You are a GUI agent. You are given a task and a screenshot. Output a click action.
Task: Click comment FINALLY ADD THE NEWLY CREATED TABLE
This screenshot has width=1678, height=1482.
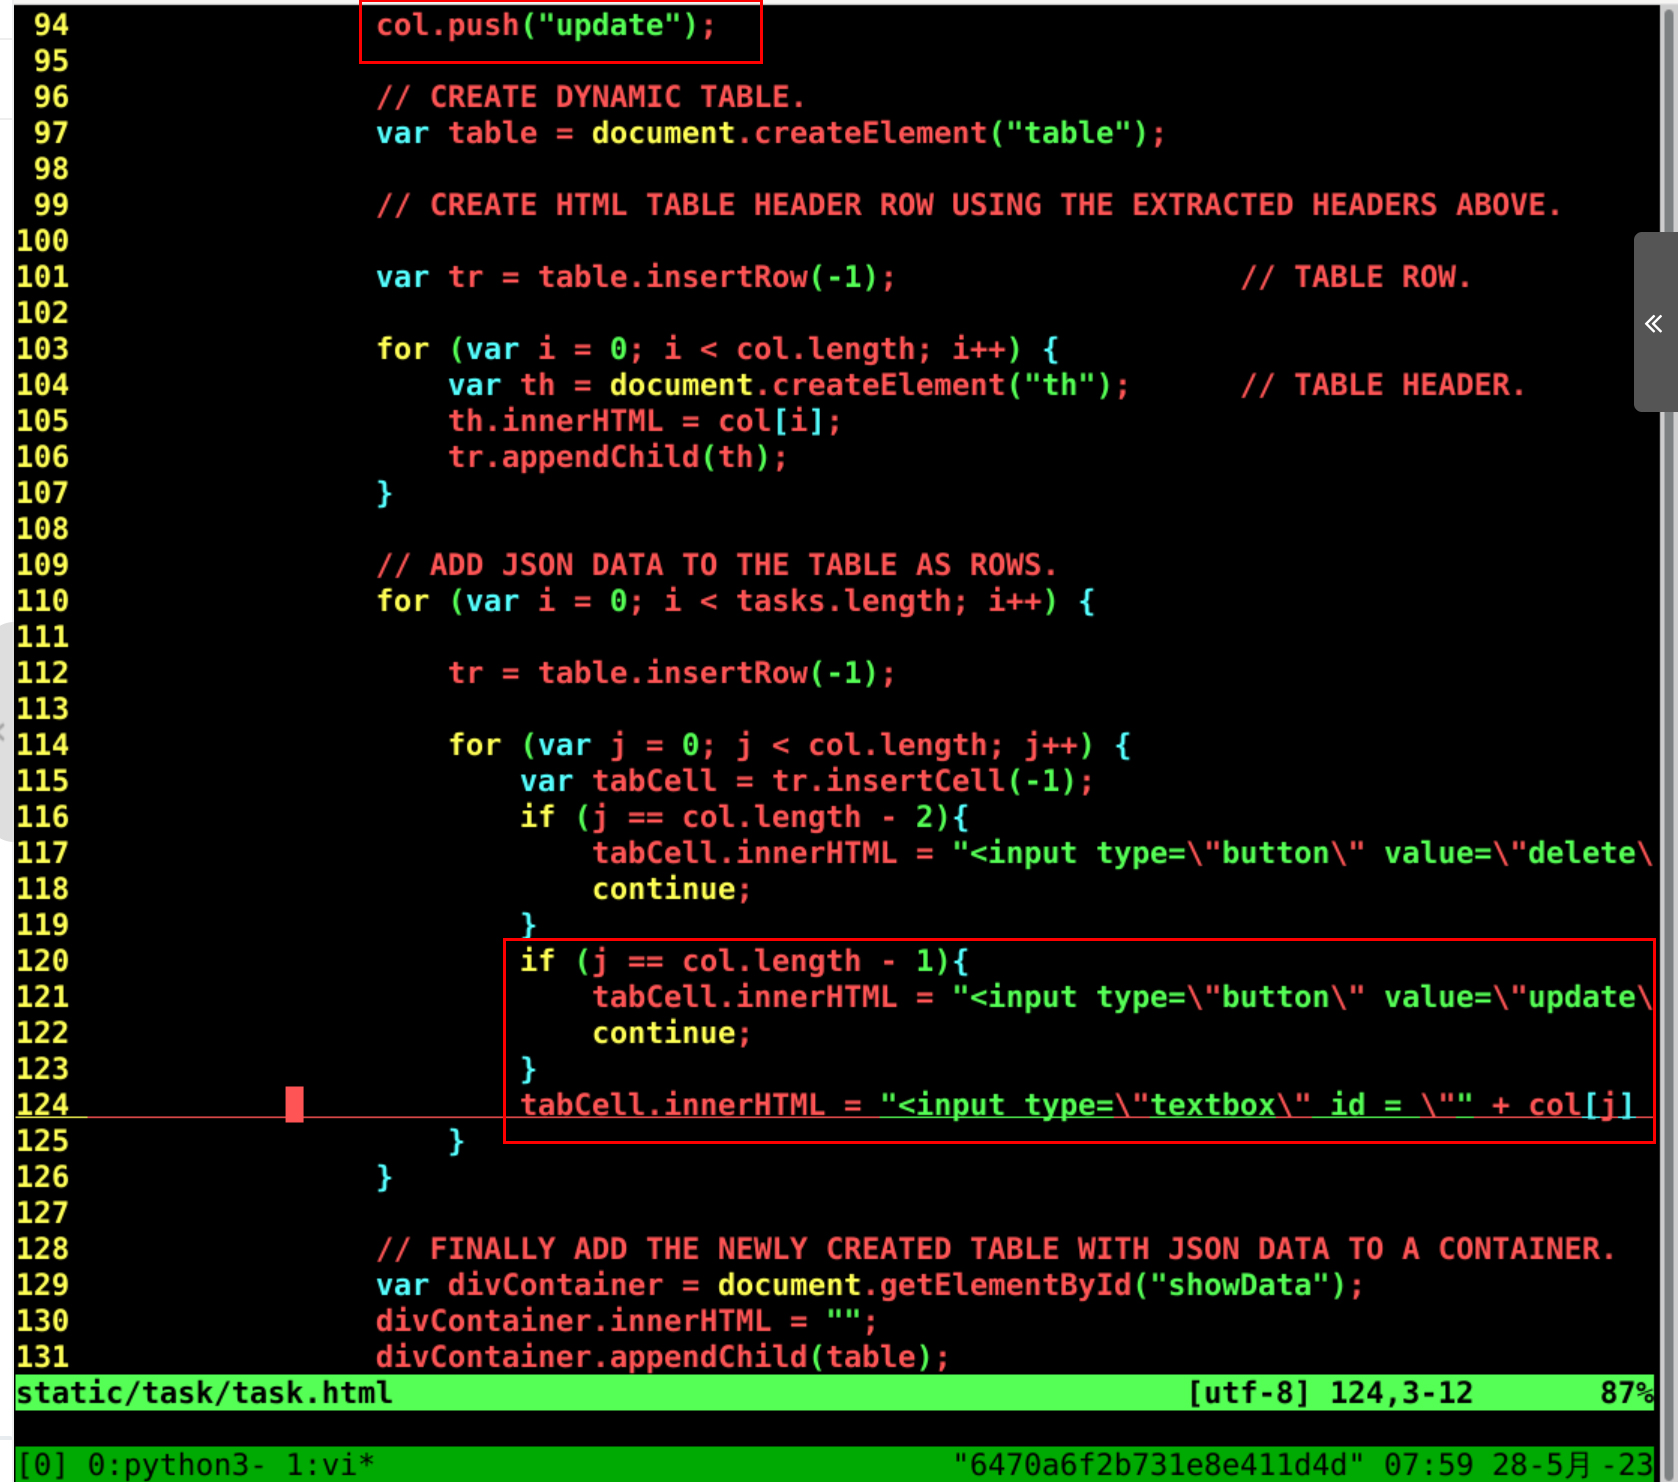coord(996,1249)
